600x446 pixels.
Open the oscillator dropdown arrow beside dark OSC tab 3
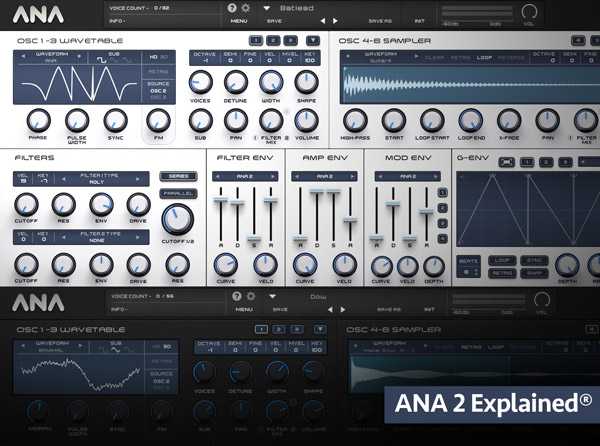[320, 329]
